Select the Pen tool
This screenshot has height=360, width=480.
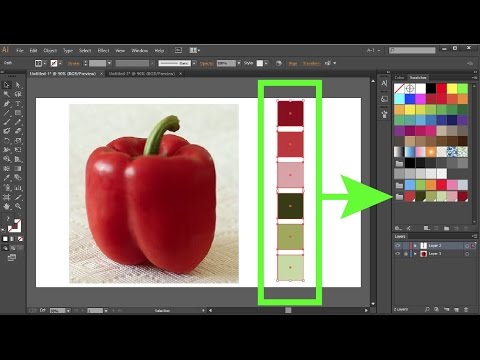click(7, 104)
